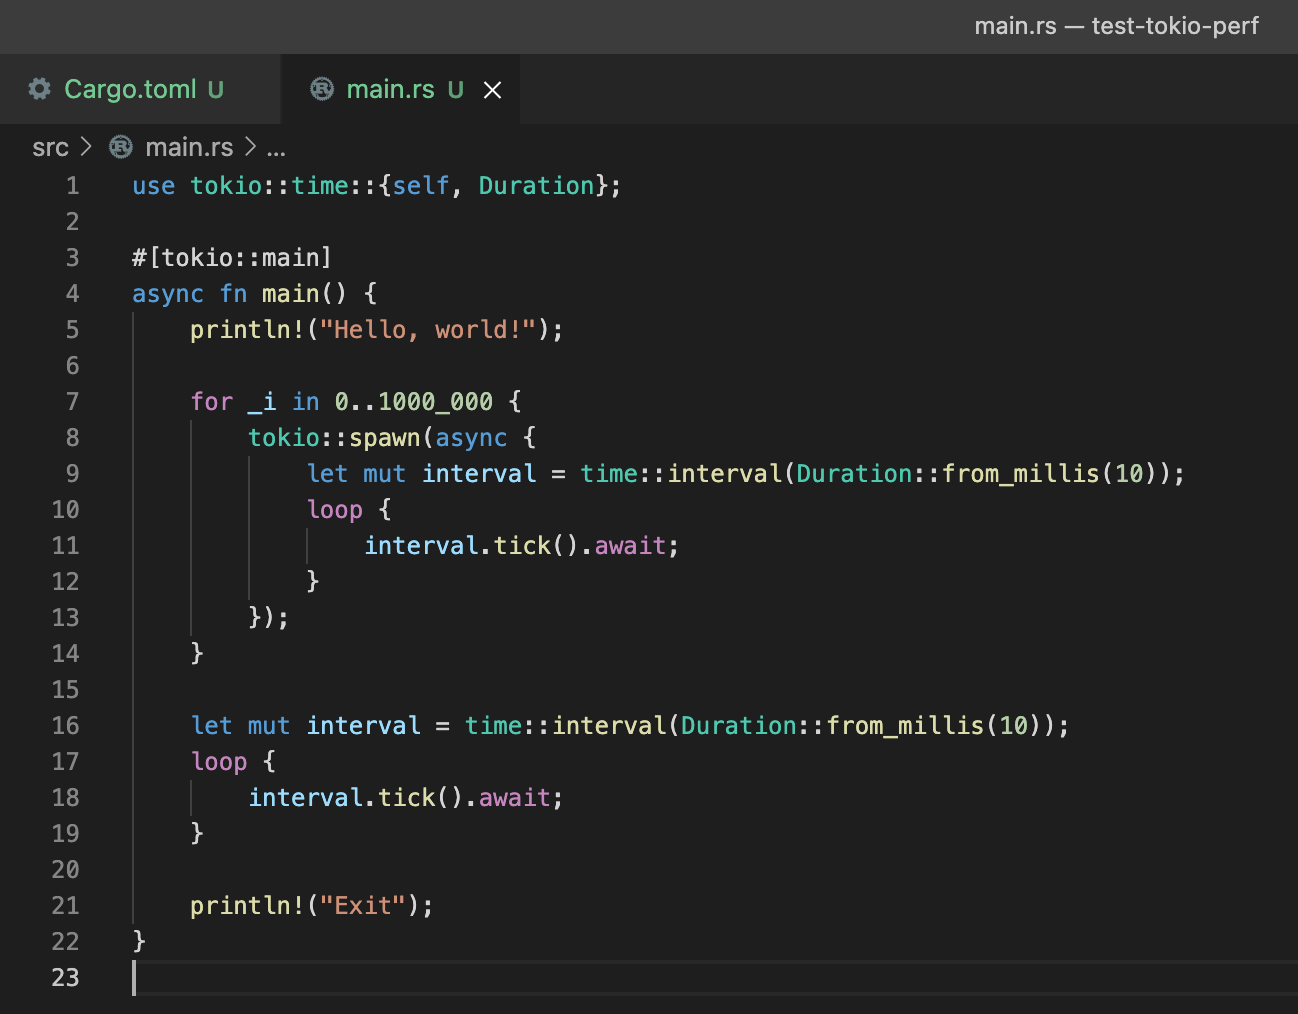Click the chevron after main.rs breadcrumb
This screenshot has height=1014, width=1298.
250,147
